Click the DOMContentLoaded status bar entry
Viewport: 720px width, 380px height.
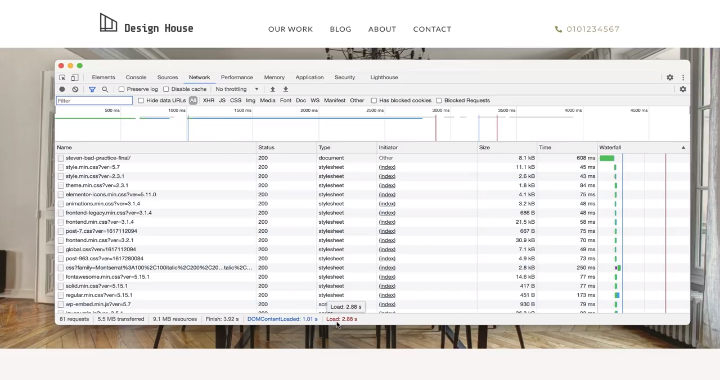[282, 319]
